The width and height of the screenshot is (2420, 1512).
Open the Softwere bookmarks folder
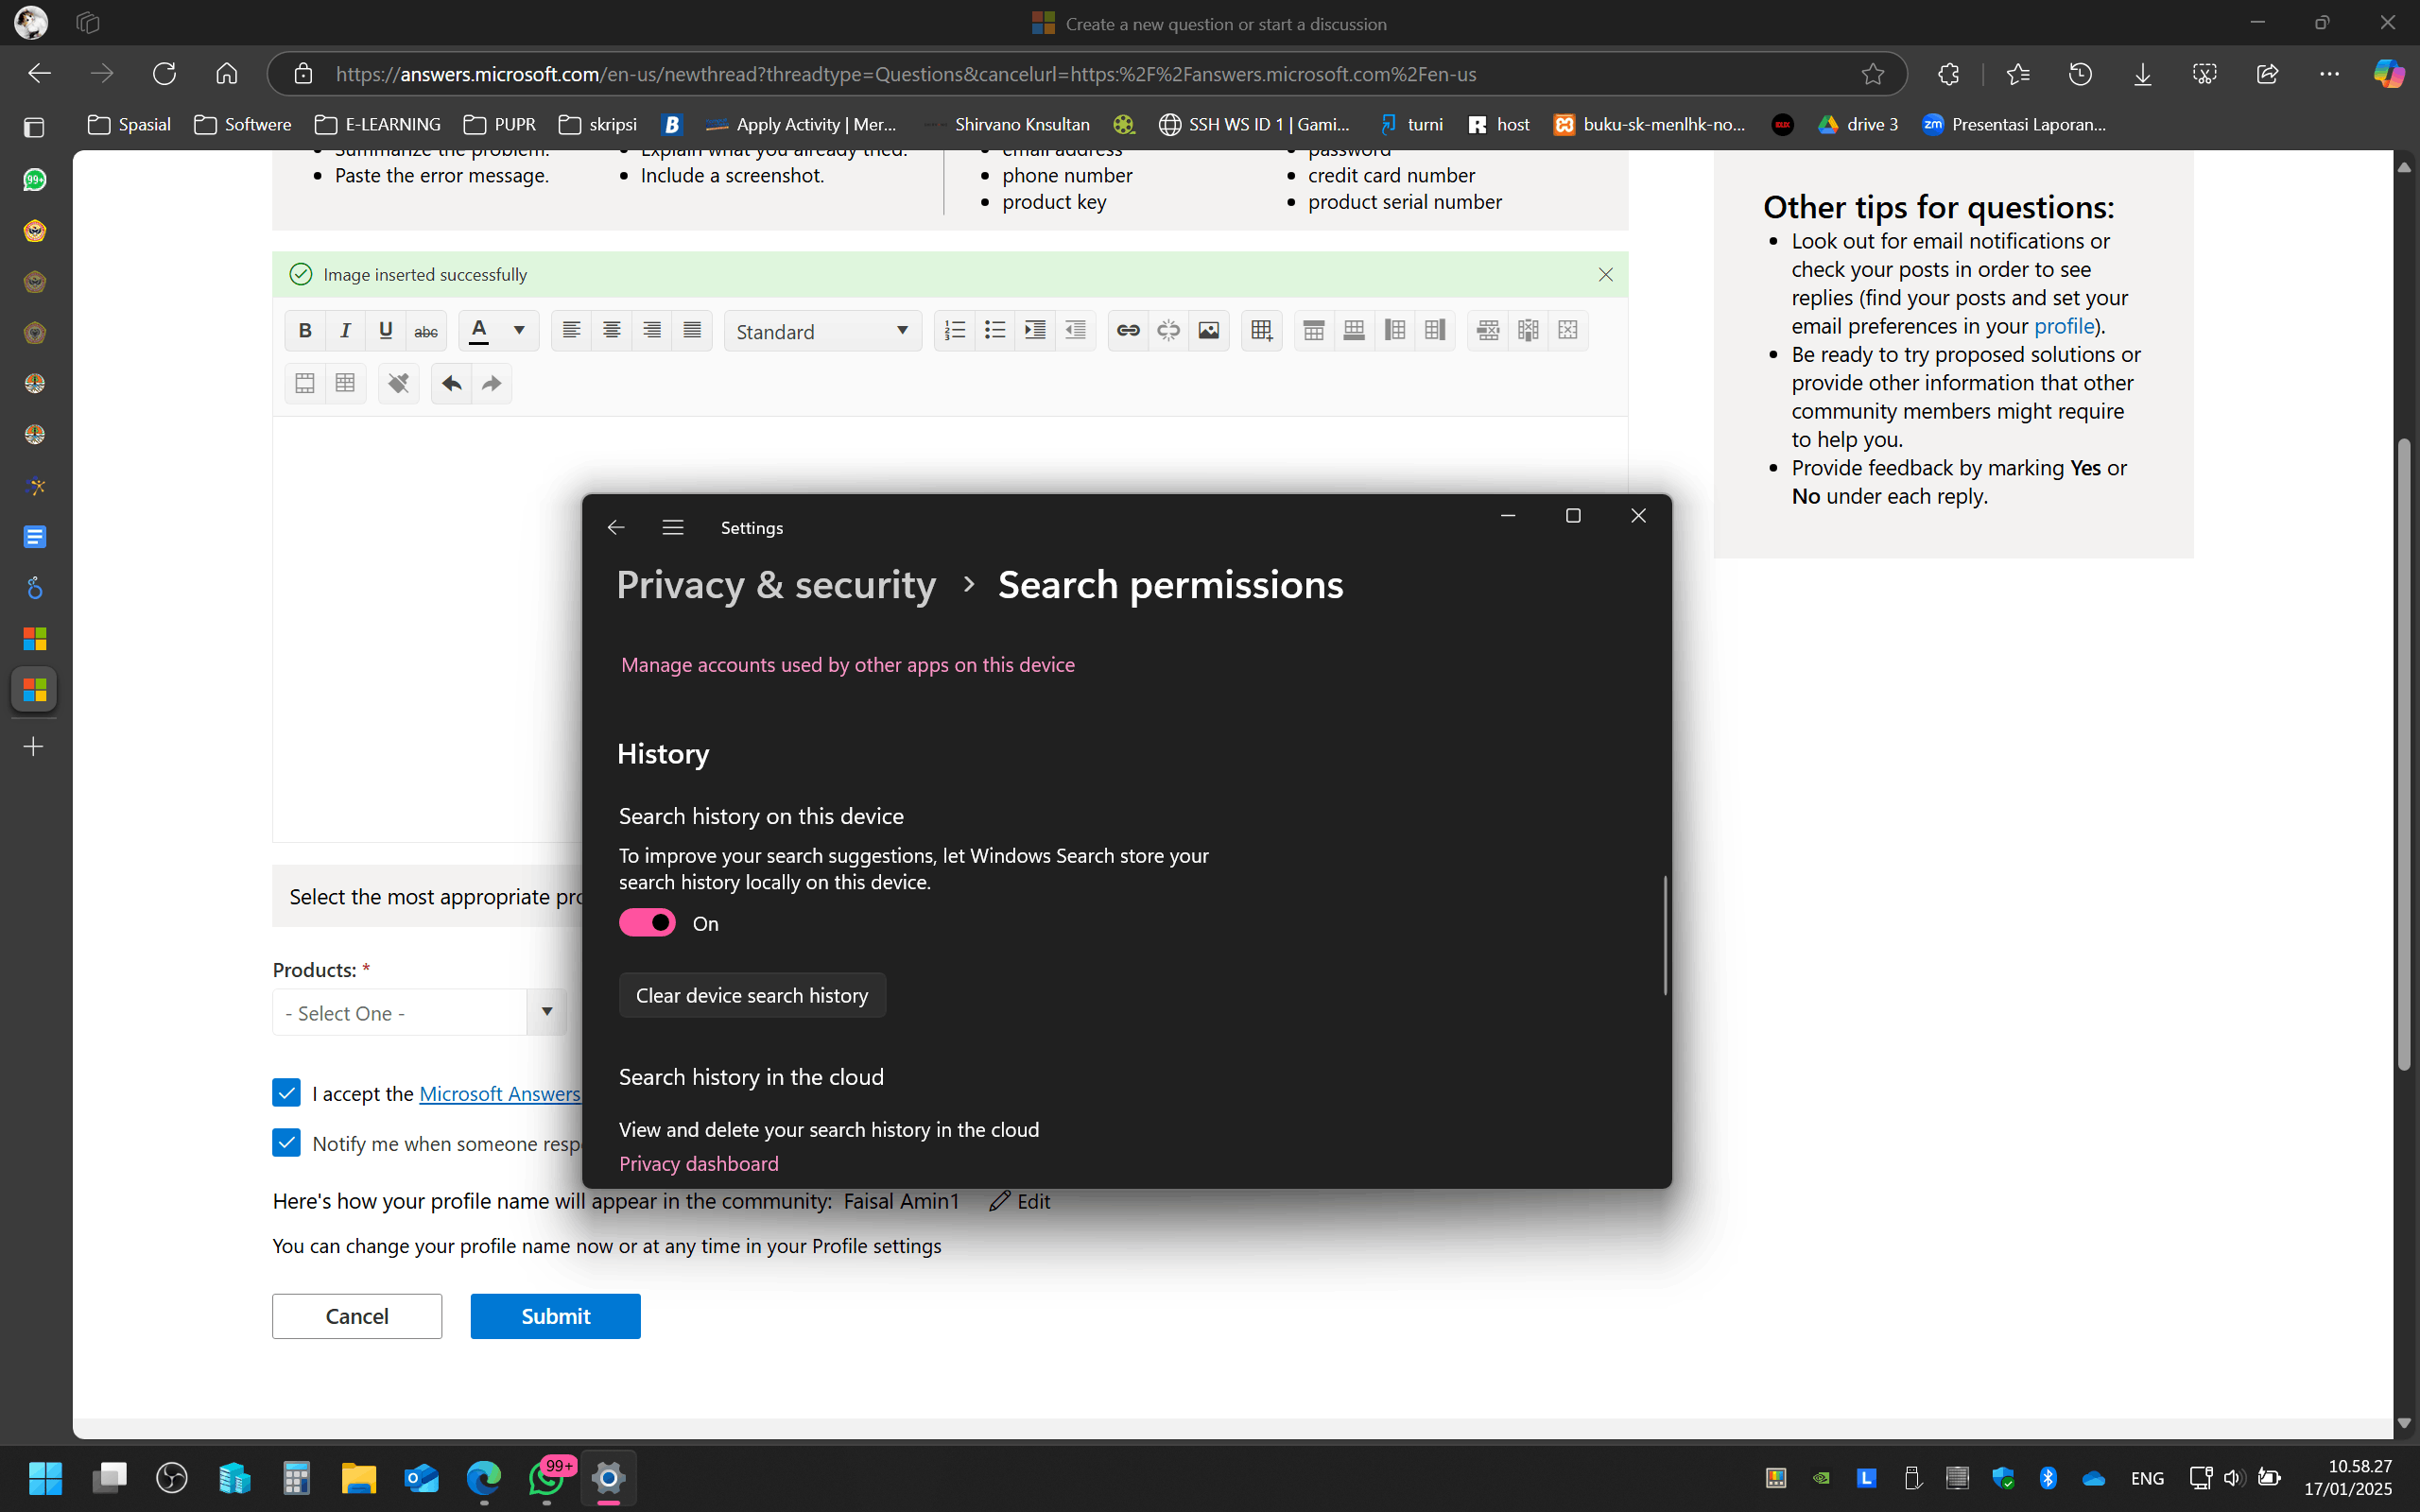point(243,124)
